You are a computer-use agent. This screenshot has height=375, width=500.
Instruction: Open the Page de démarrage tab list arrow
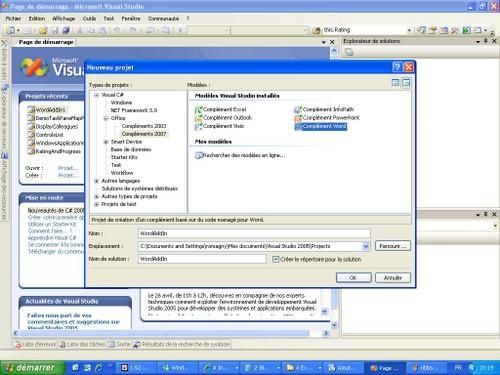tap(323, 42)
